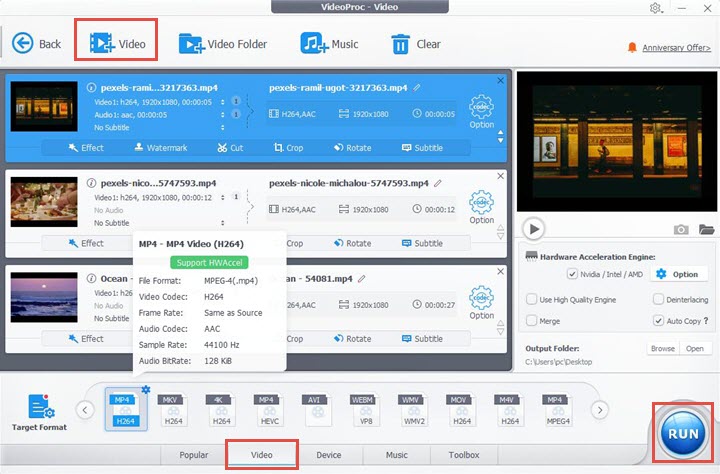The width and height of the screenshot is (720, 474).
Task: Open snapshot folder icon under preview
Action: [706, 229]
